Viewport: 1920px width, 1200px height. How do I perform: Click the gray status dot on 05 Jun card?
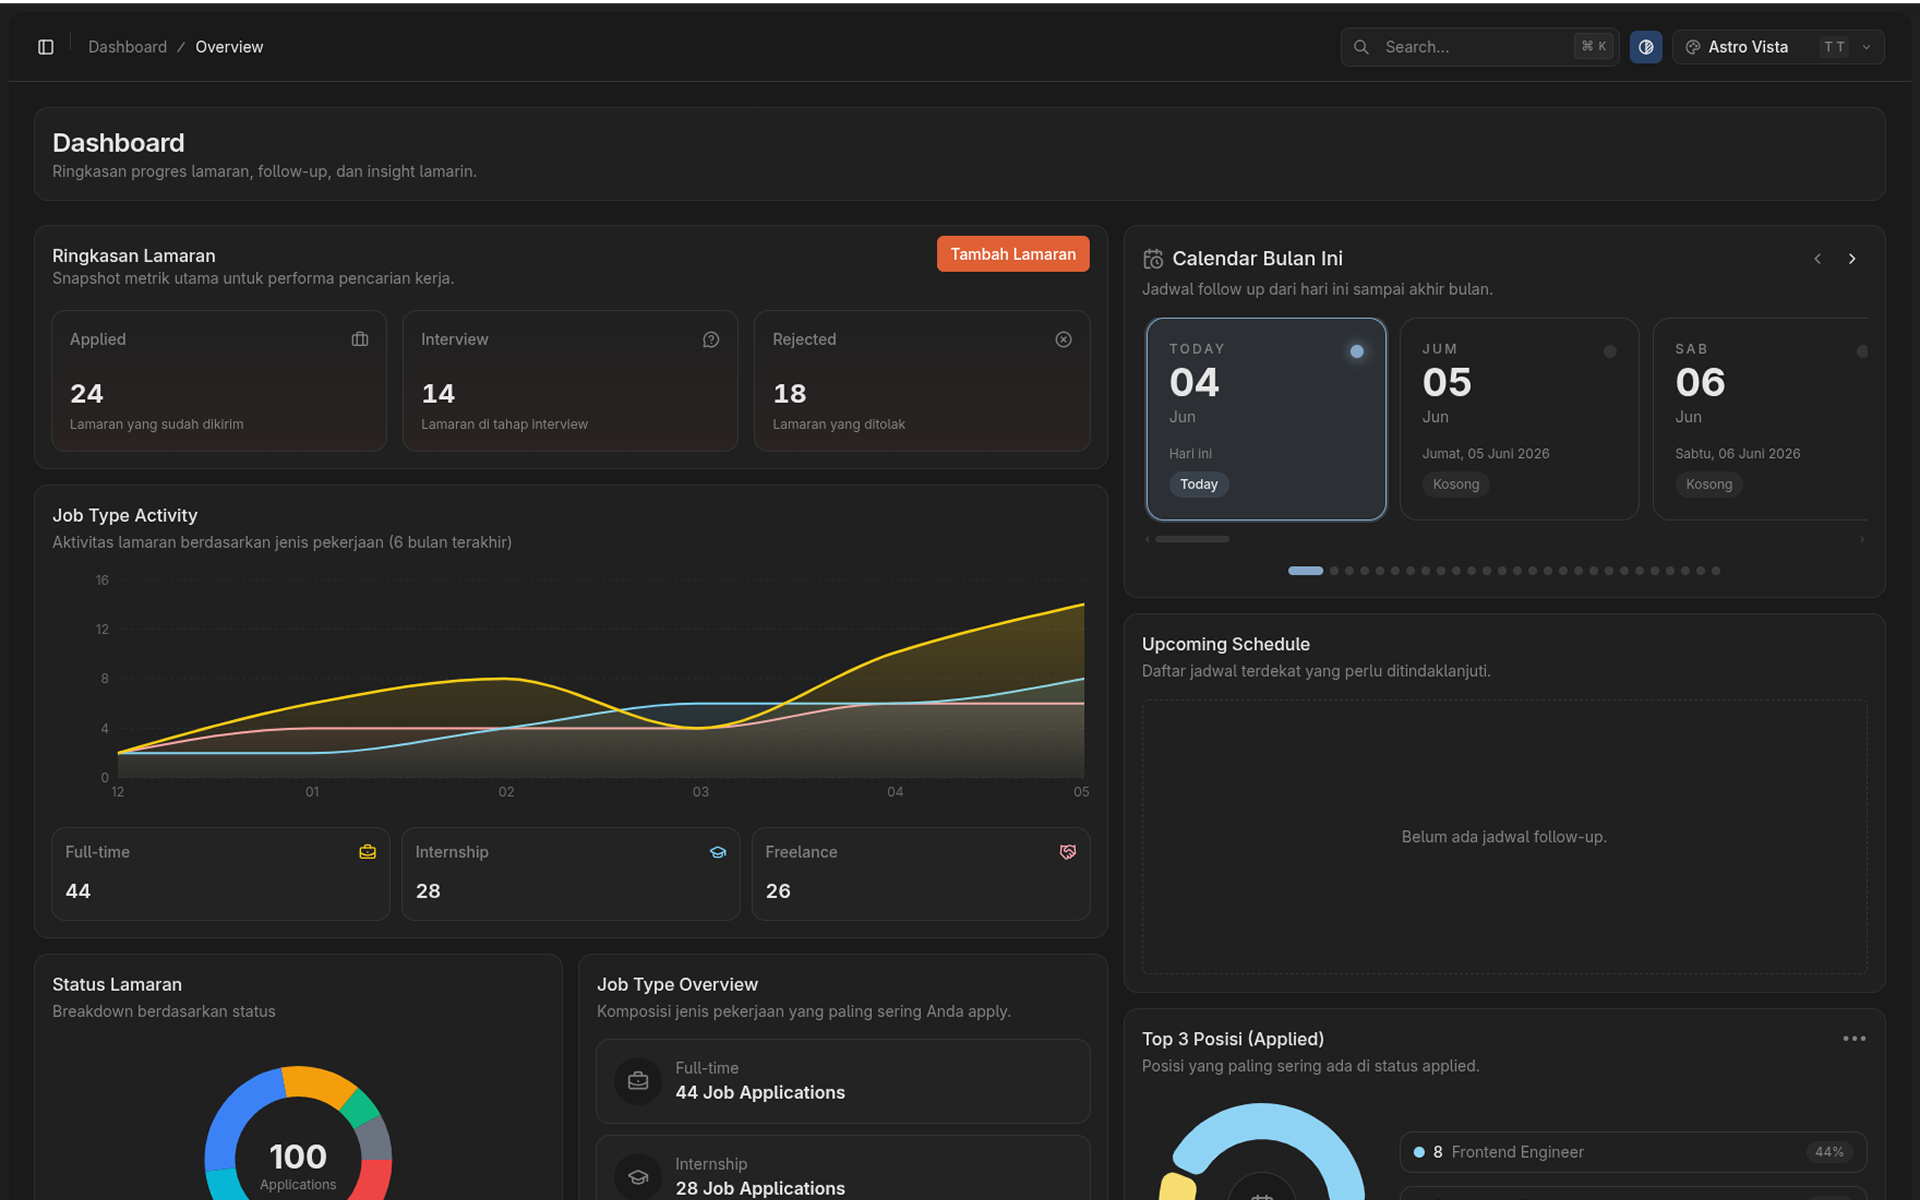pos(1610,351)
